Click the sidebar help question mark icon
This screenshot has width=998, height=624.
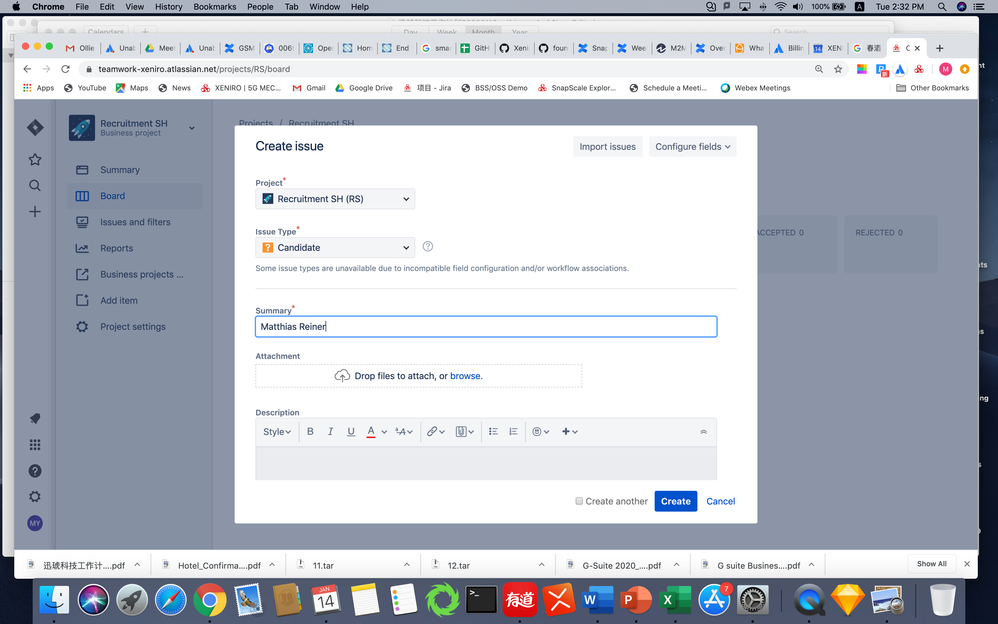[35, 471]
